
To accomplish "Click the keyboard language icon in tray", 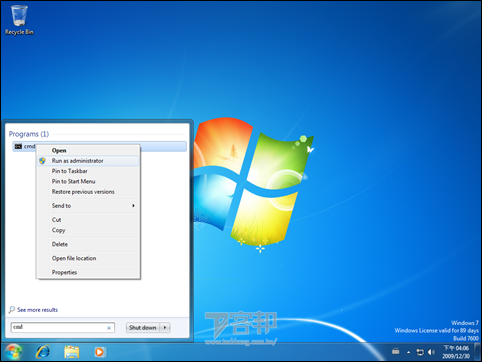I will point(396,351).
